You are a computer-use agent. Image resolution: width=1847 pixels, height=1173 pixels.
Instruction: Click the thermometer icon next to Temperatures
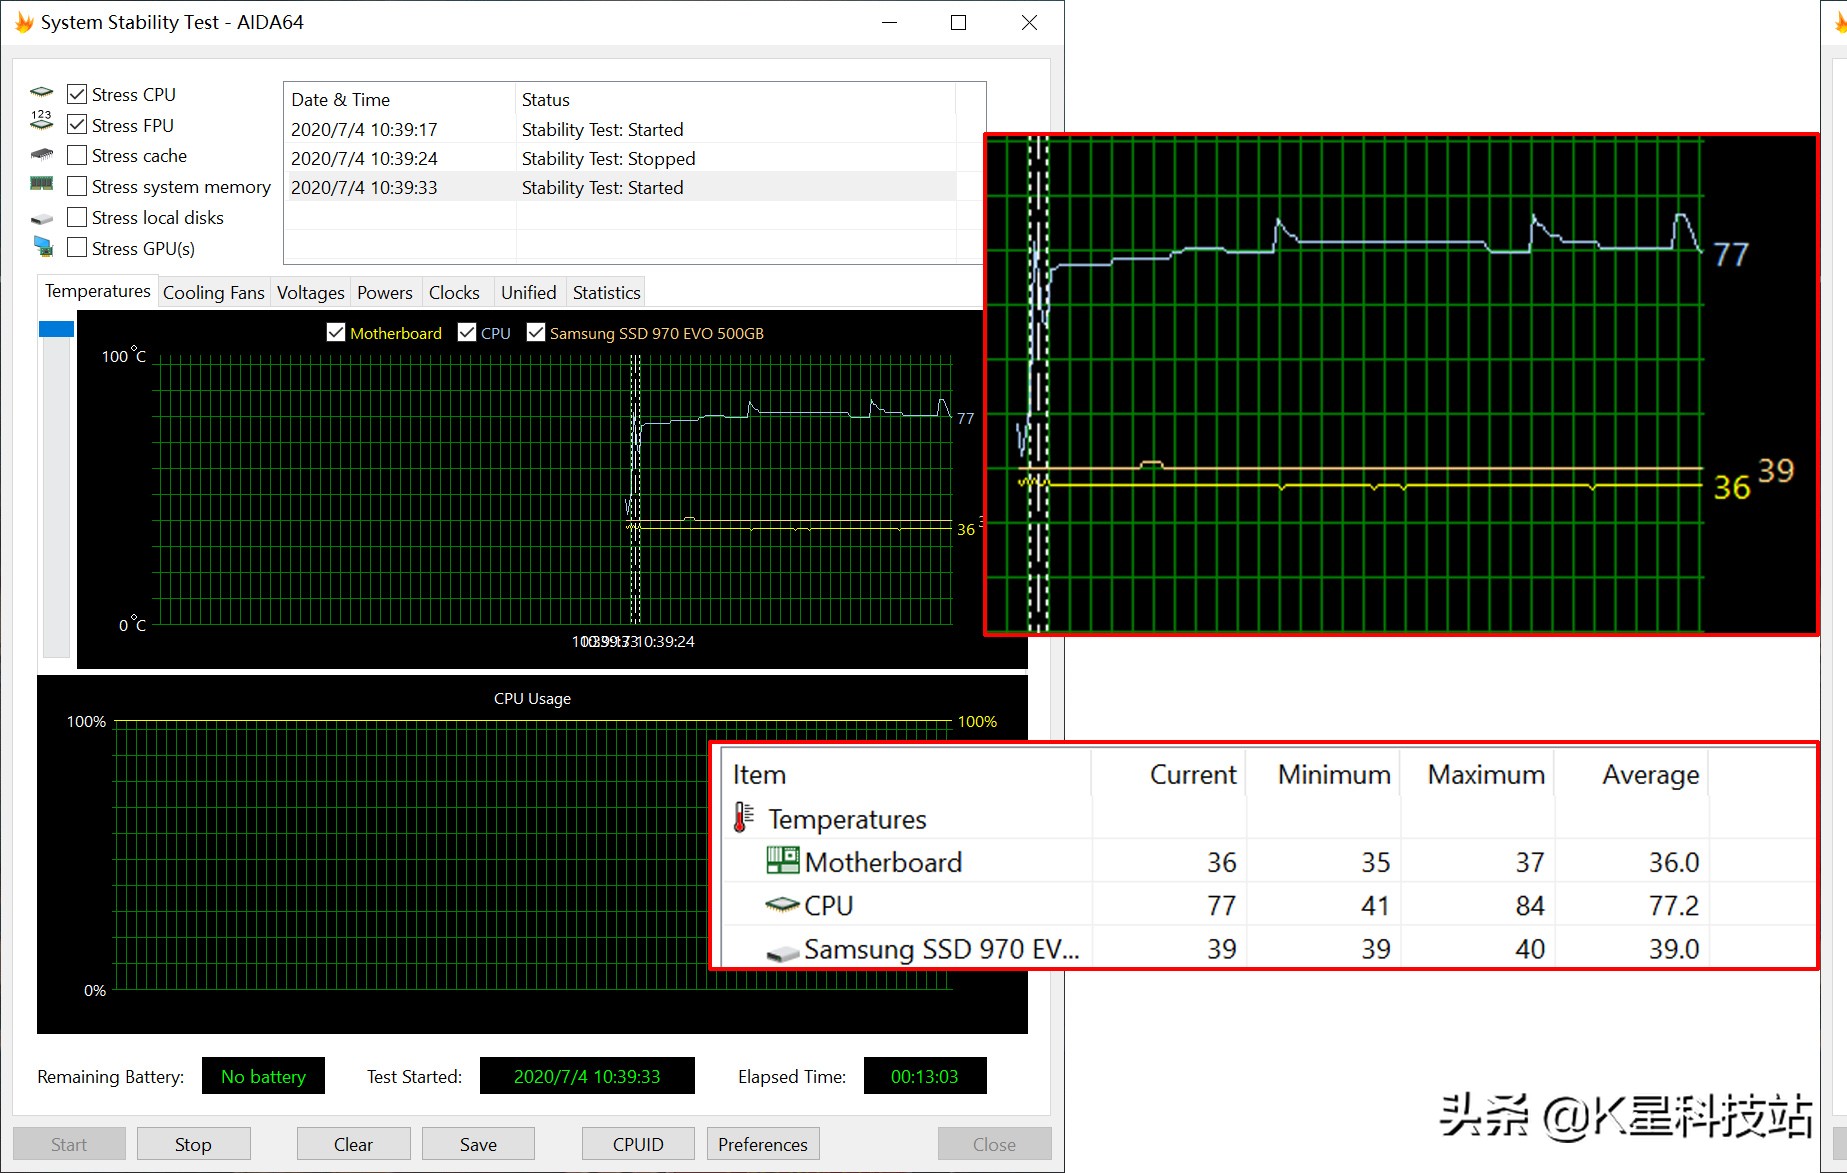(x=742, y=818)
